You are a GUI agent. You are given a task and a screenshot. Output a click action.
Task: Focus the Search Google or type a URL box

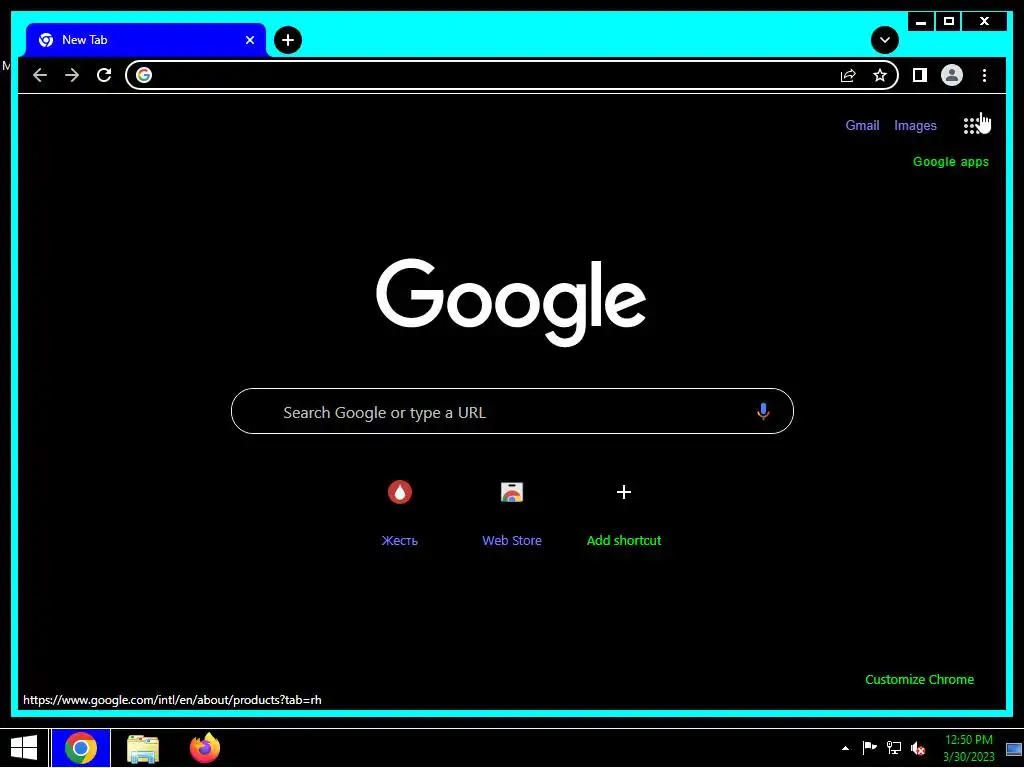[x=512, y=411]
